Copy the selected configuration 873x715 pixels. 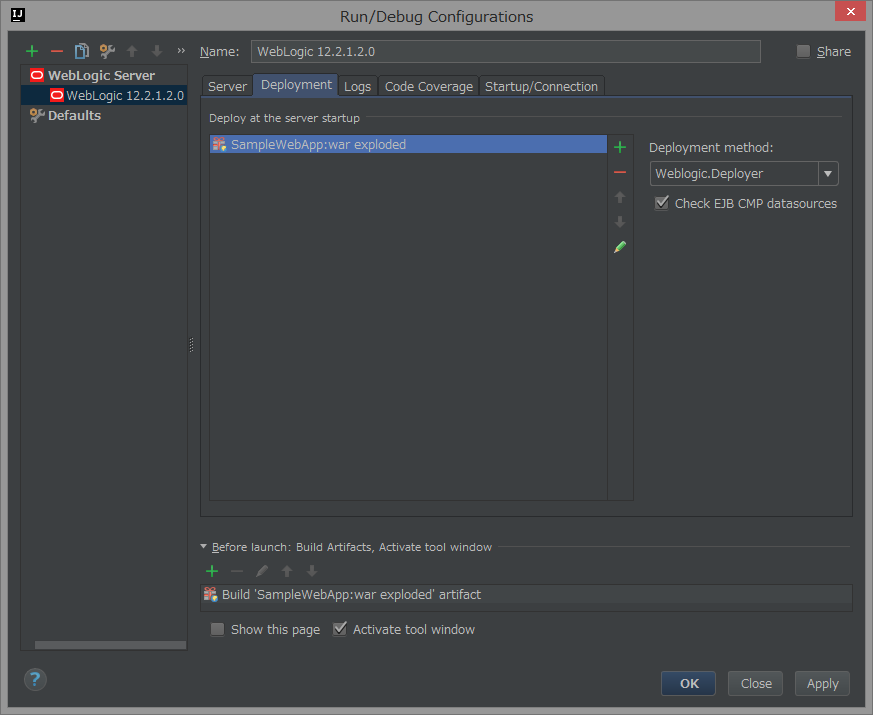[x=82, y=51]
